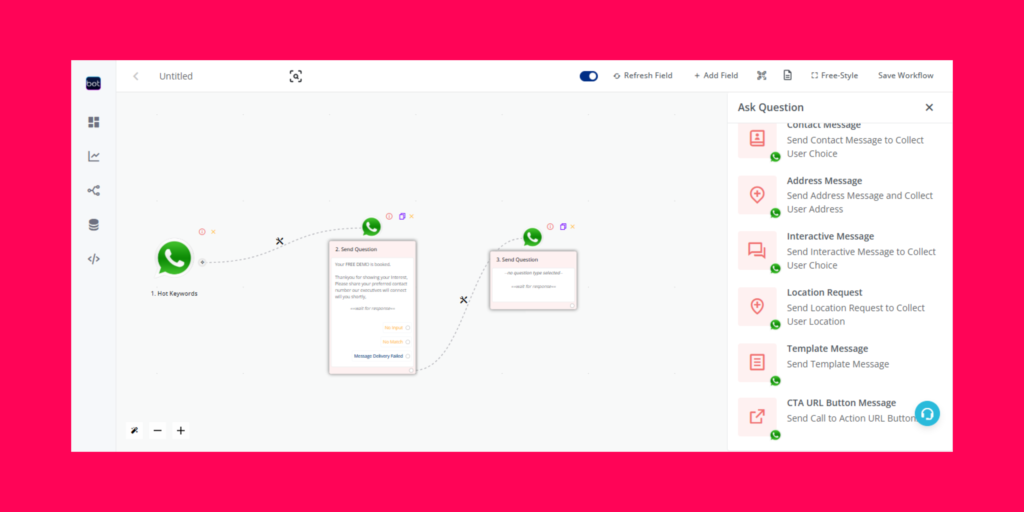Screen dimensions: 1024x512
Task: Select Contact Message card icon
Action: tap(757, 138)
